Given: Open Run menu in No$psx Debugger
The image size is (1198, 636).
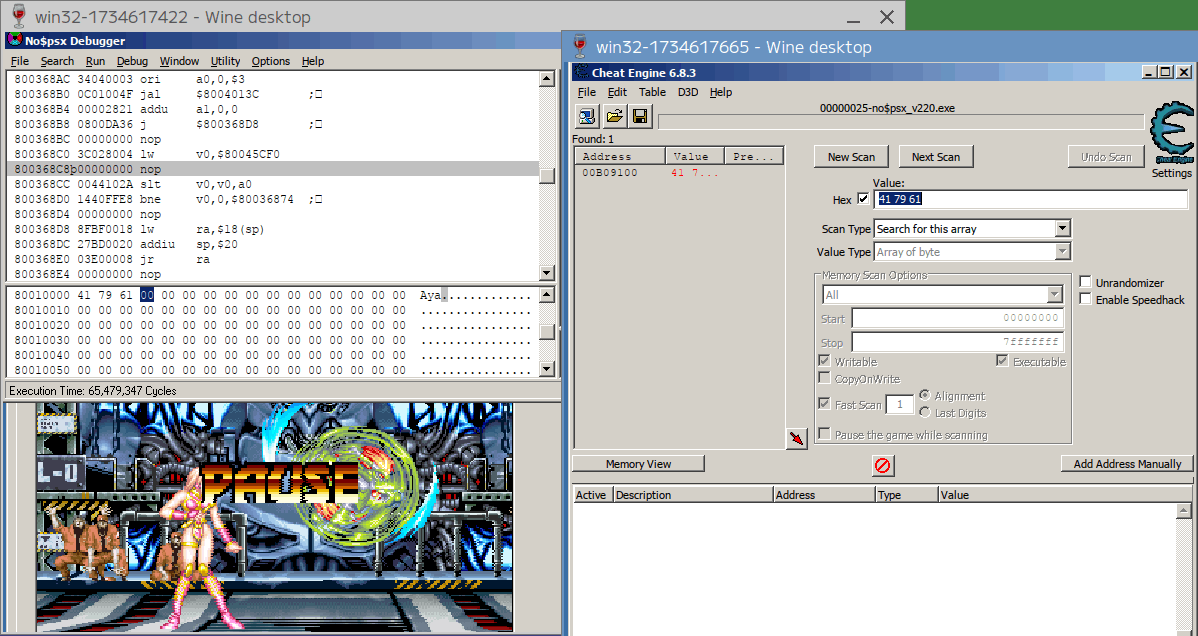Looking at the screenshot, I should [96, 61].
